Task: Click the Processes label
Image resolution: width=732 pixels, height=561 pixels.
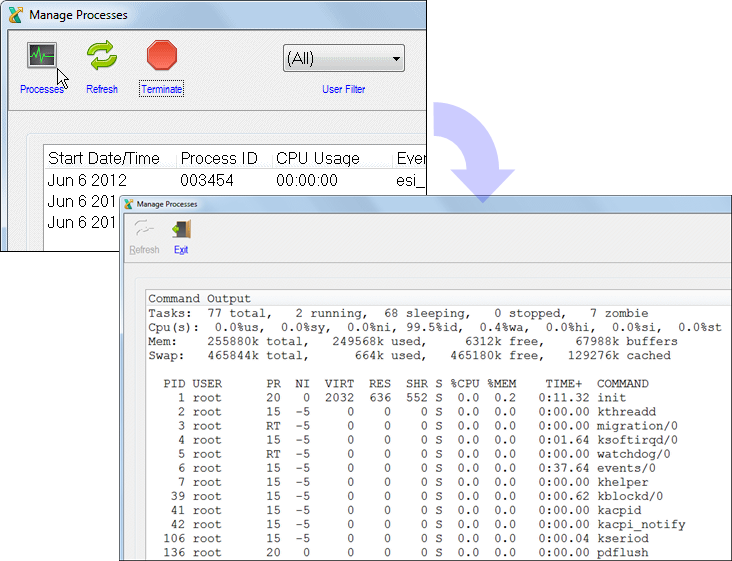Action: point(42,89)
